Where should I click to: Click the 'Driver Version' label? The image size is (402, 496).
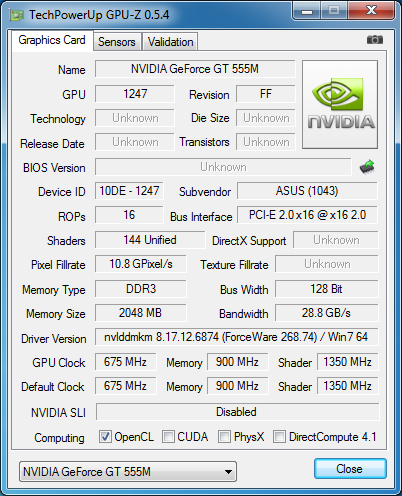(54, 339)
